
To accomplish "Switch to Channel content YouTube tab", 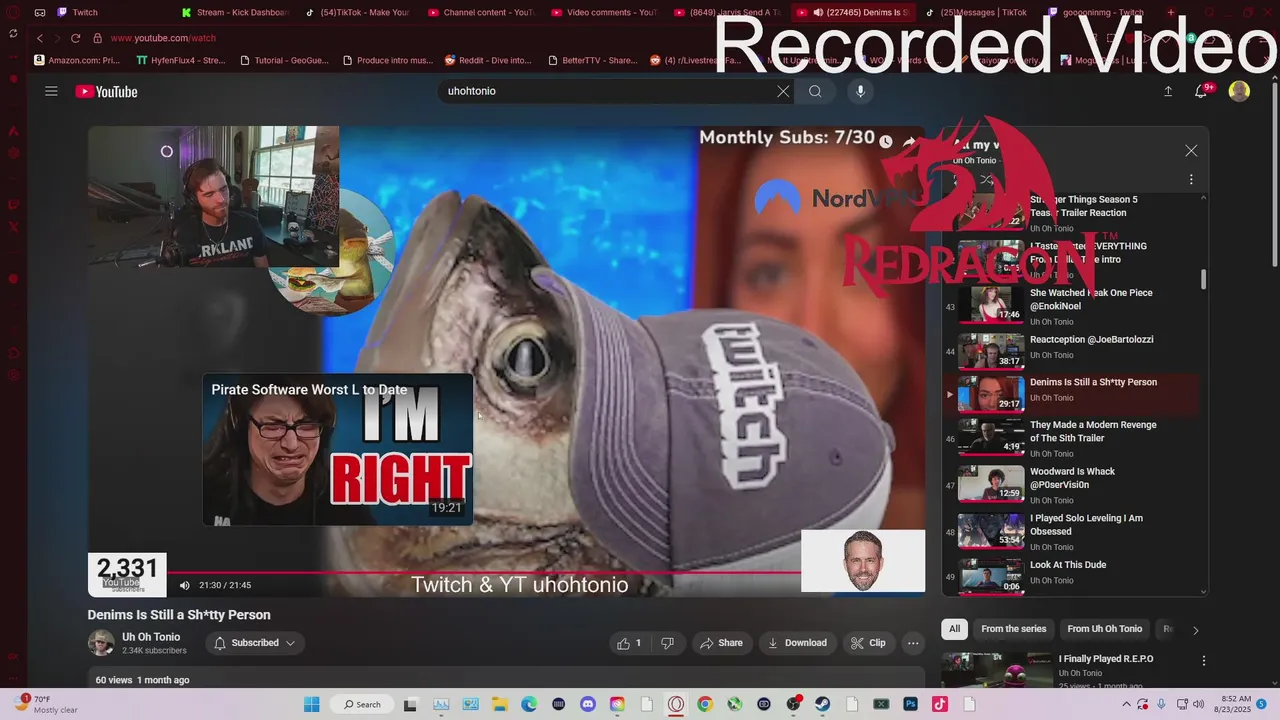I will click(x=480, y=13).
